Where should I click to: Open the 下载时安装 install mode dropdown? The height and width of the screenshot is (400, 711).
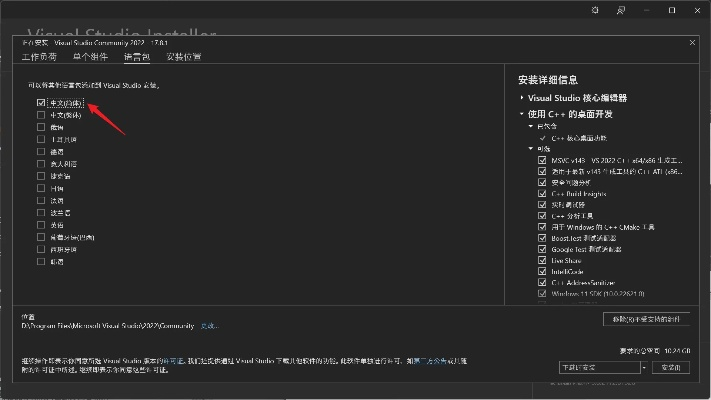click(603, 367)
